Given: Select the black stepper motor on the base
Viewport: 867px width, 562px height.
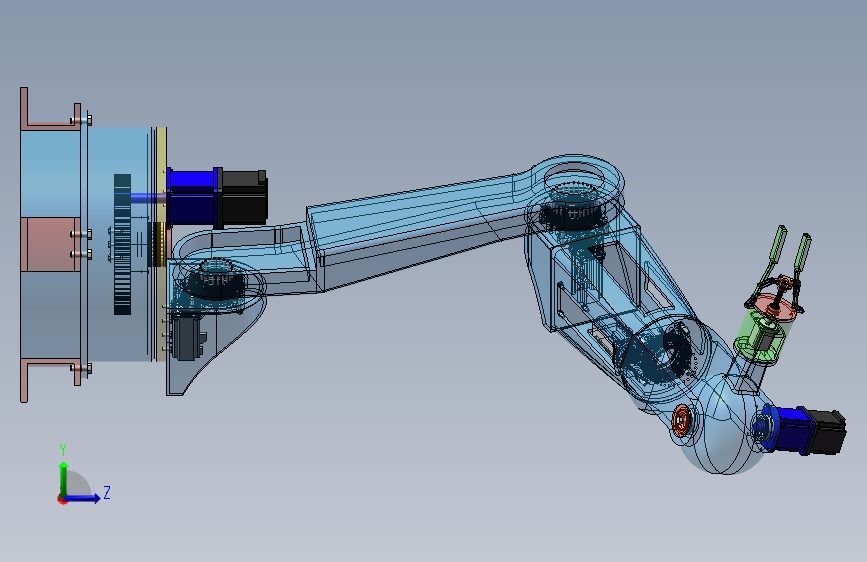Looking at the screenshot, I should coord(244,196).
